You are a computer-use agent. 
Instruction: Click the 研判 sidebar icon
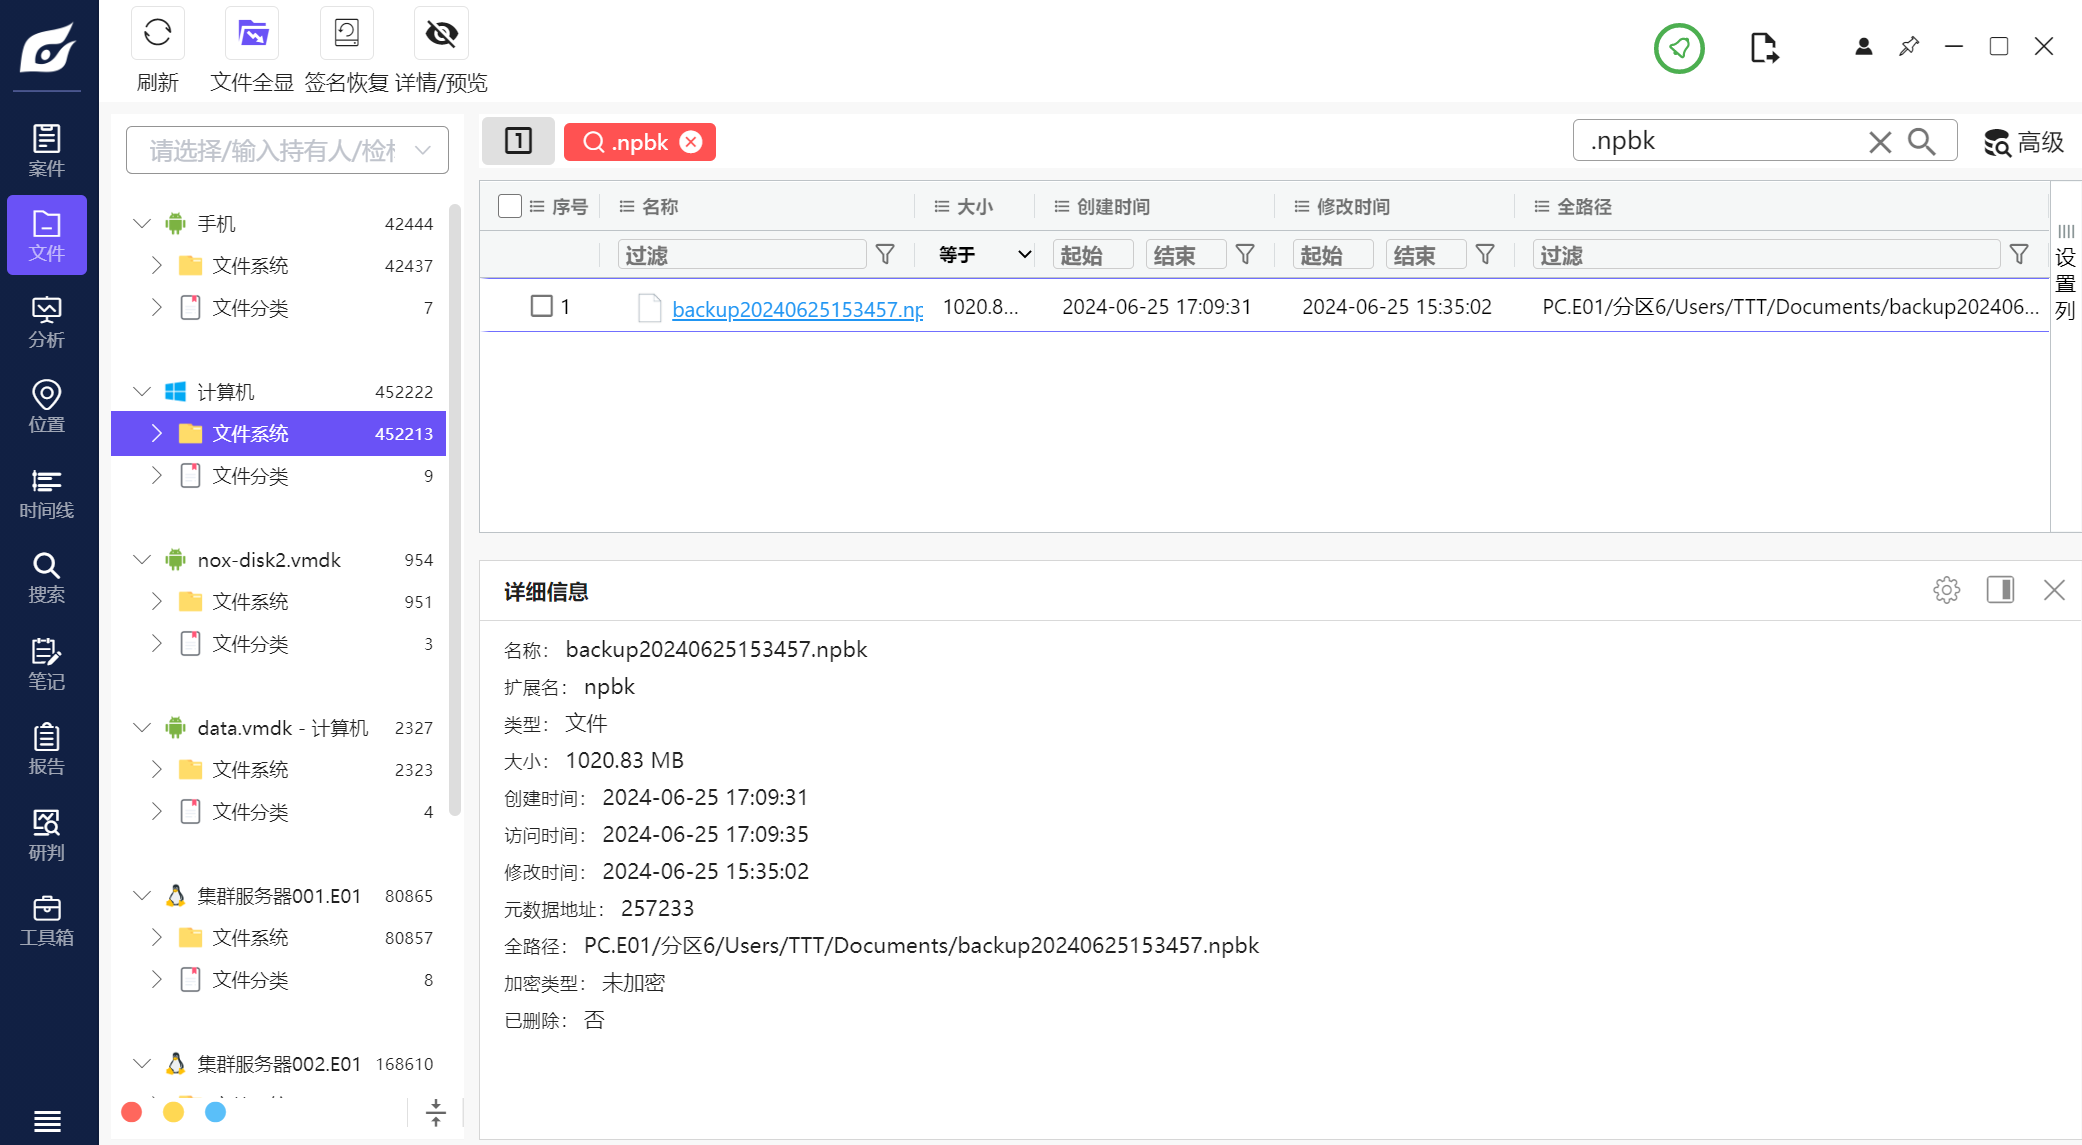pyautogui.click(x=46, y=835)
